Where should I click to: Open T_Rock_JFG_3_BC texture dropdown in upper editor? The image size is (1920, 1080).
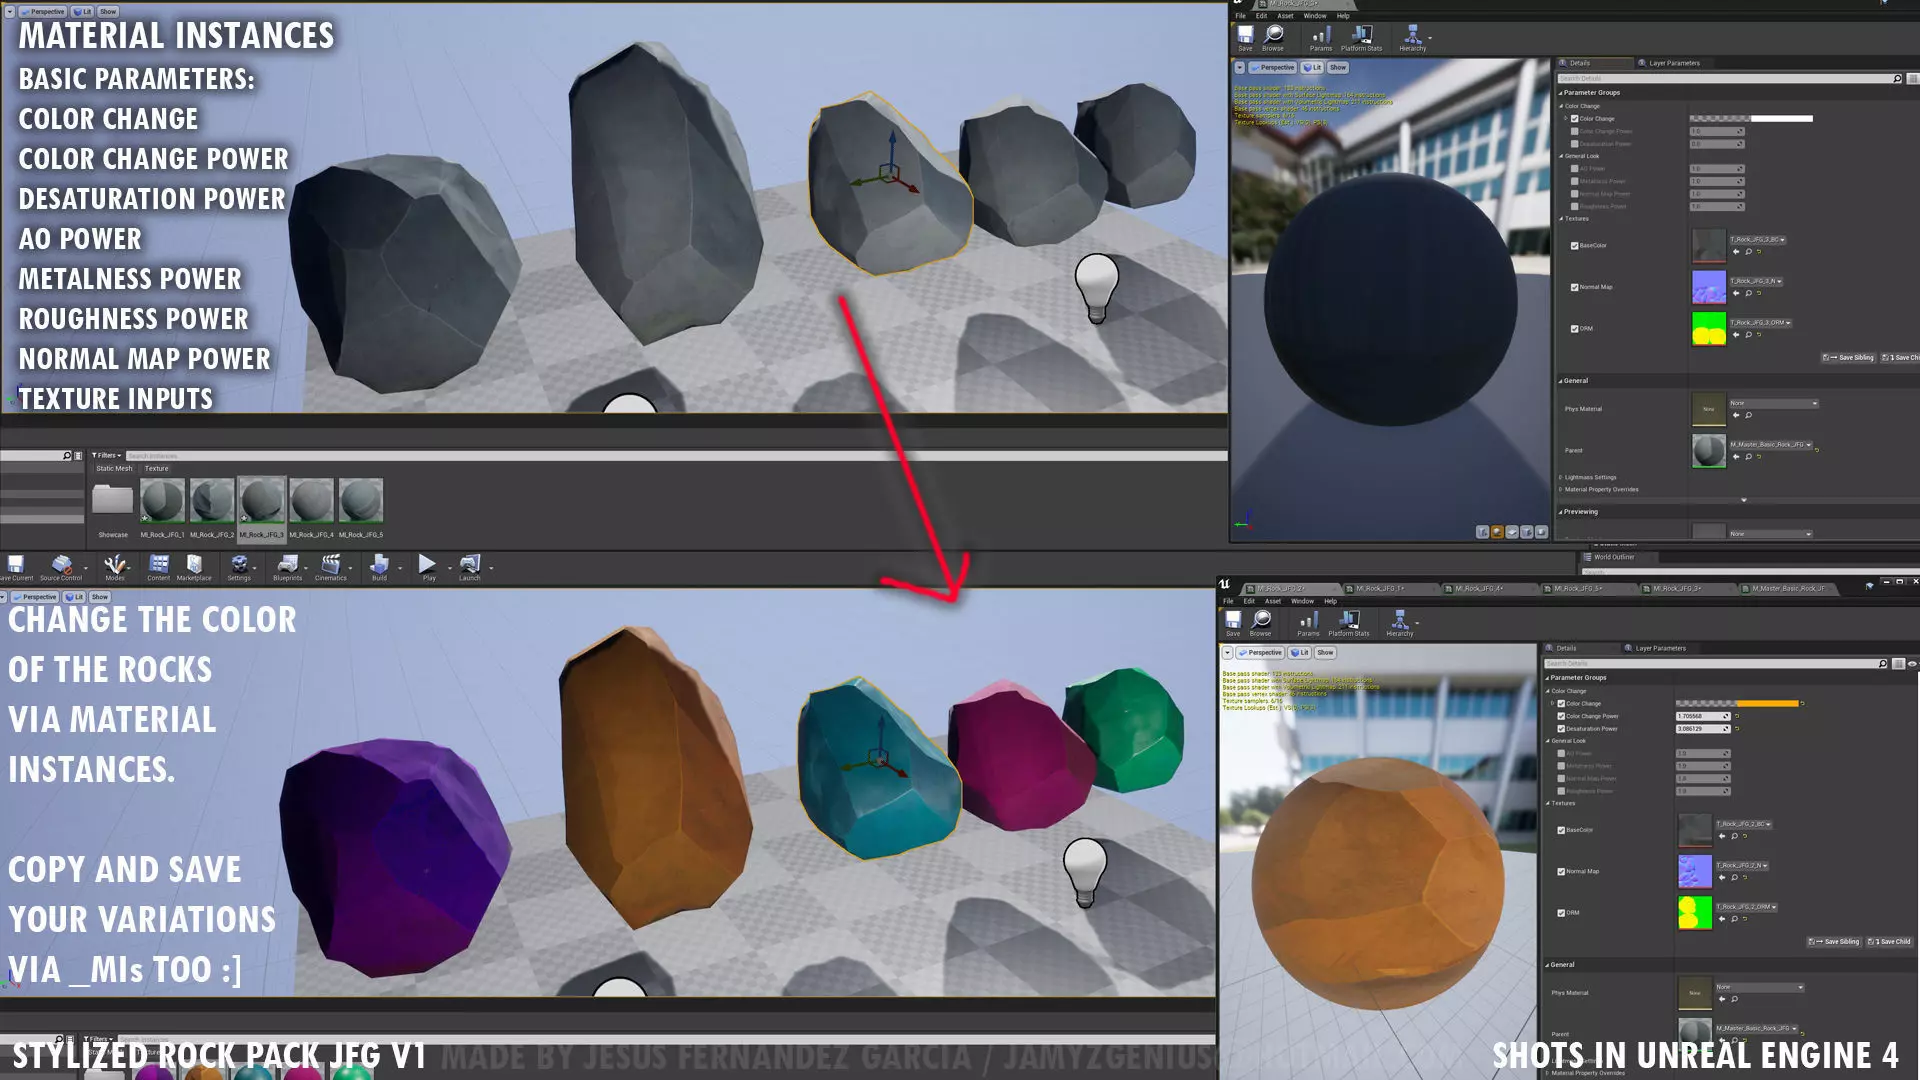(x=1758, y=240)
